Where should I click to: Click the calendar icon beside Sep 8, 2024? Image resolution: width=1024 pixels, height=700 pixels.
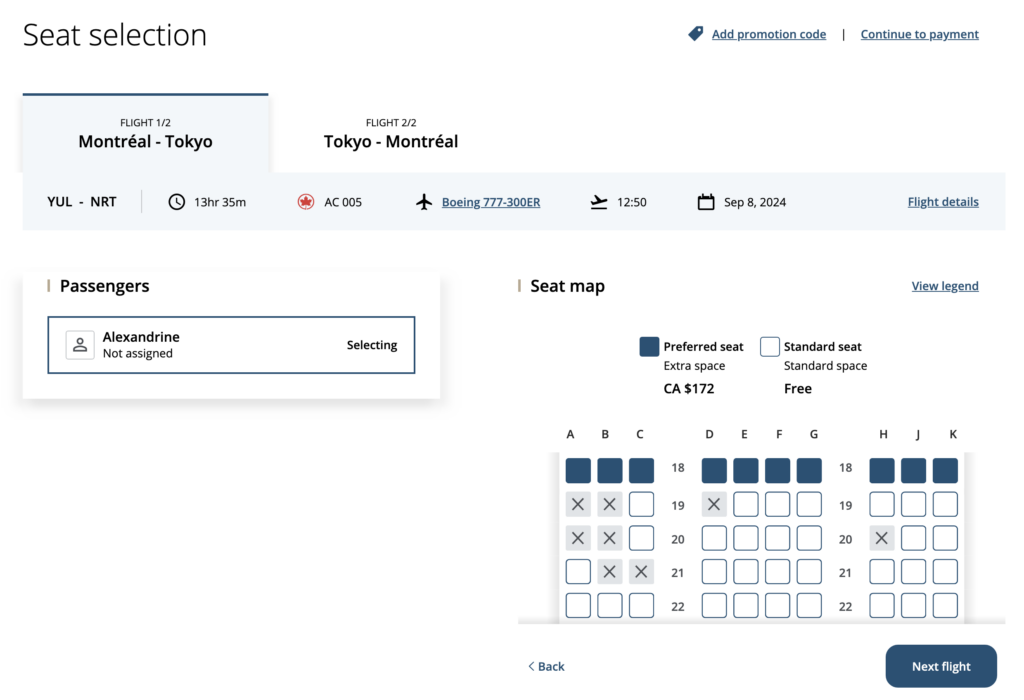tap(706, 202)
